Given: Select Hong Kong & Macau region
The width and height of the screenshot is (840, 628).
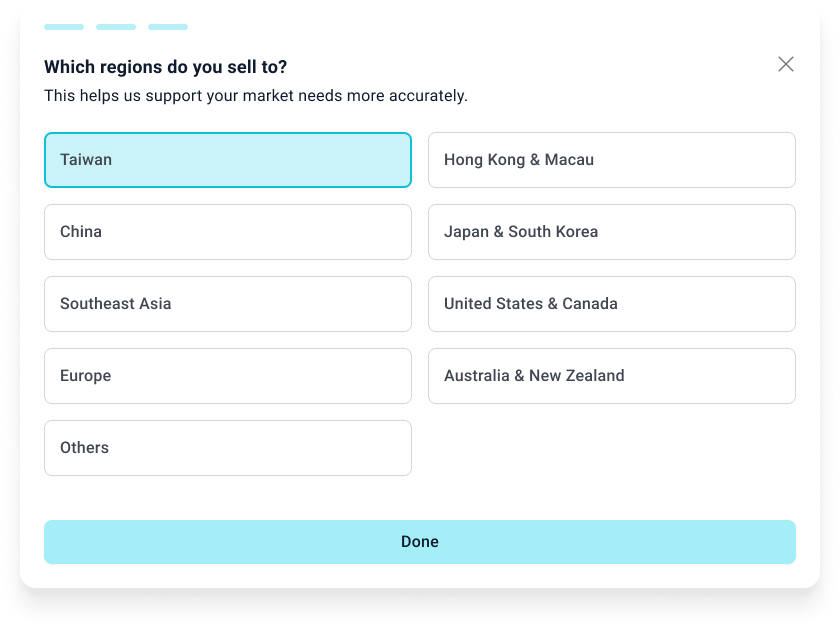Looking at the screenshot, I should pos(611,160).
